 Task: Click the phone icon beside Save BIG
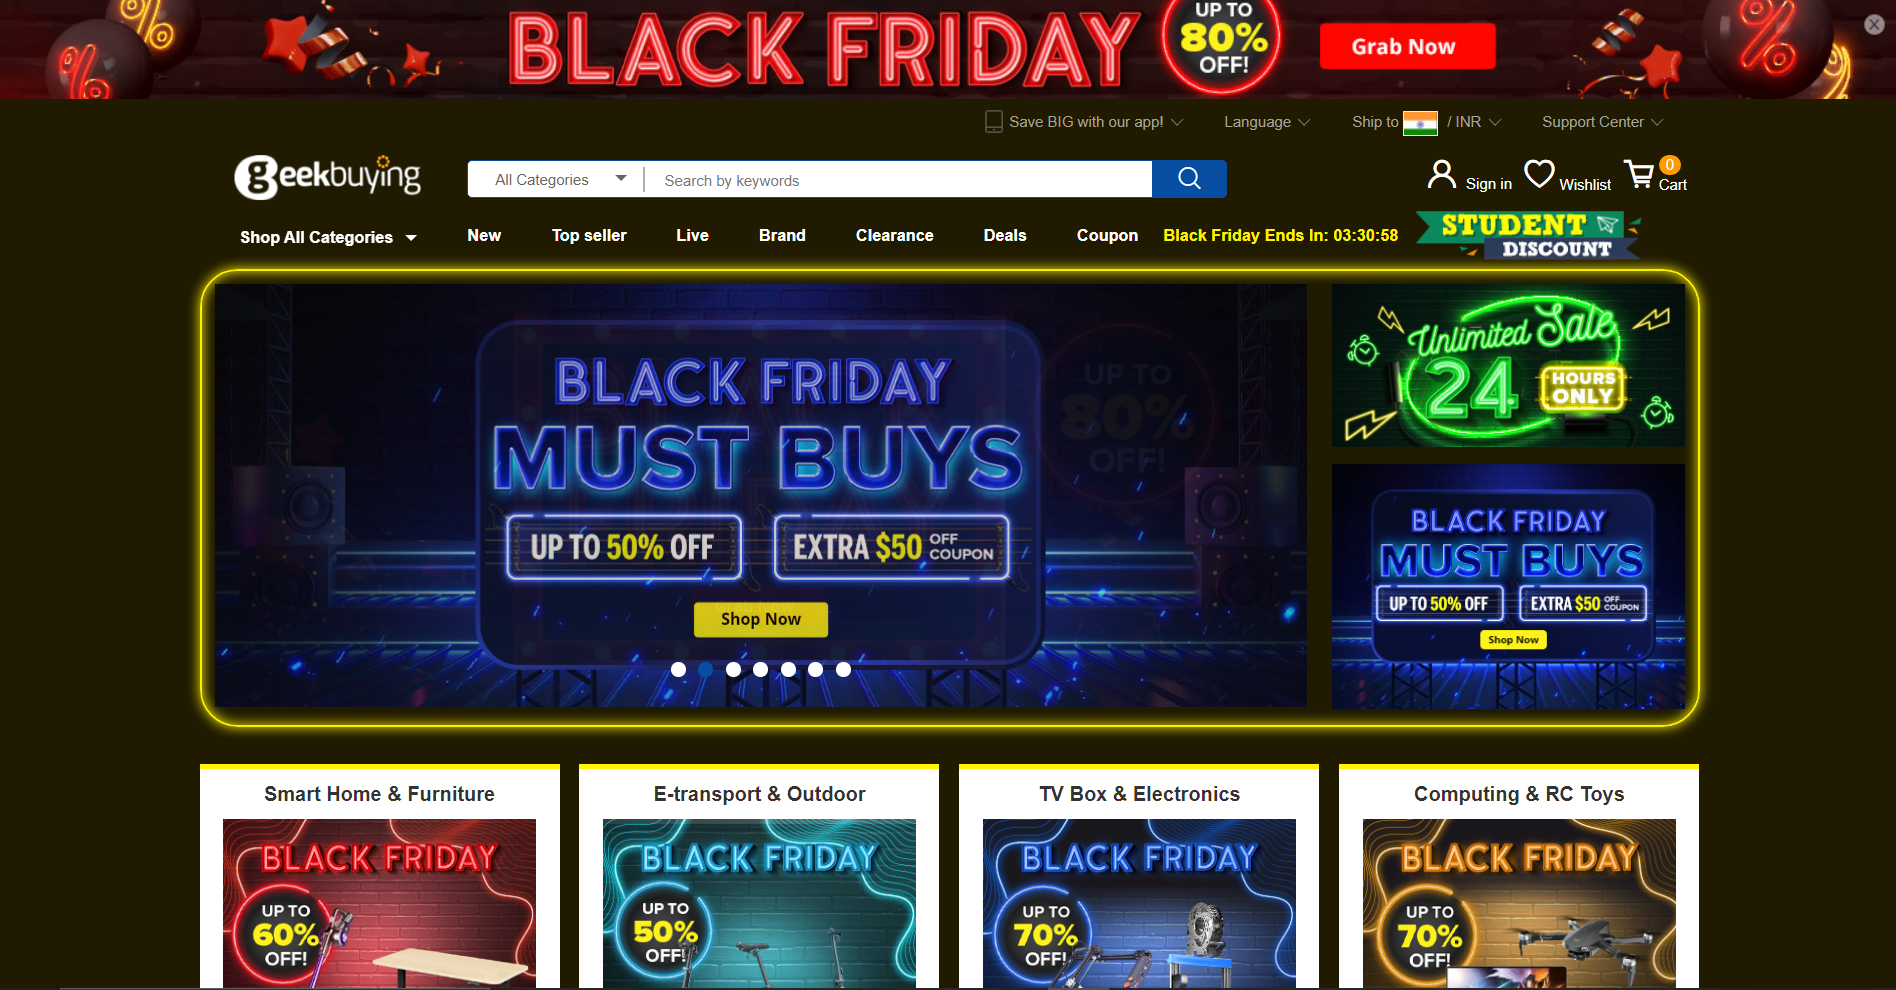[x=993, y=122]
